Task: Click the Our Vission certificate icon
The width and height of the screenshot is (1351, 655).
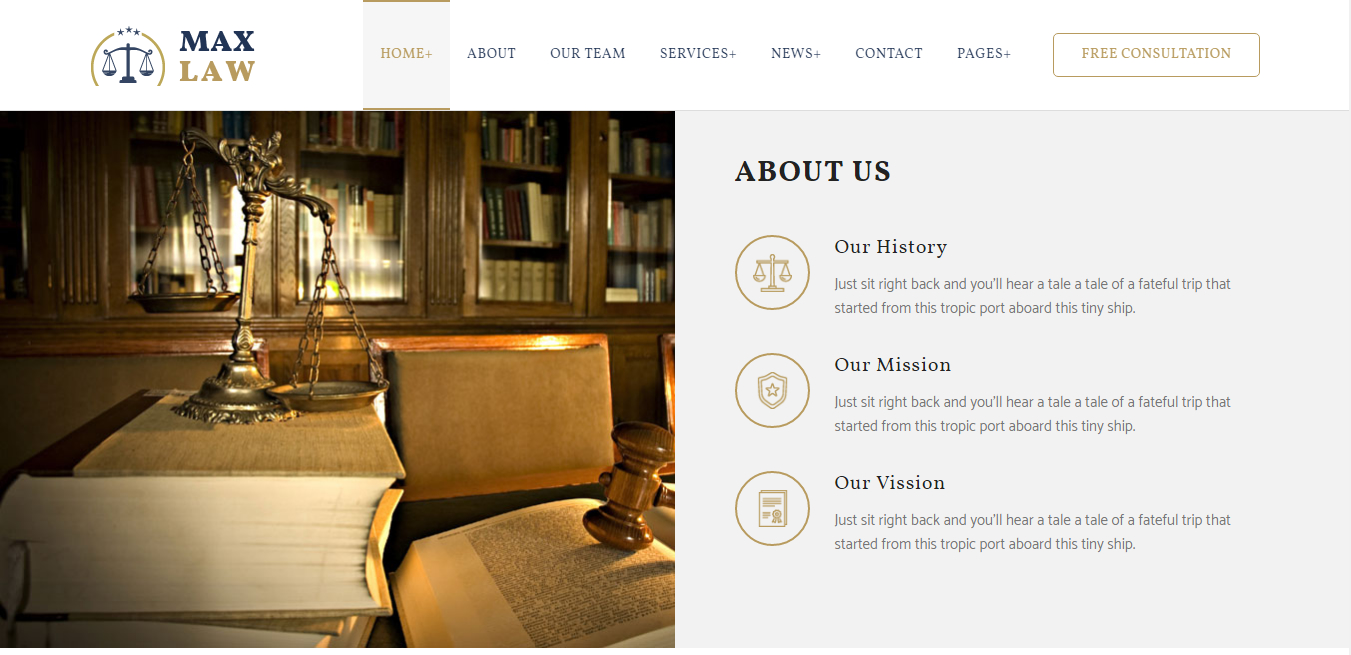Action: click(x=772, y=508)
